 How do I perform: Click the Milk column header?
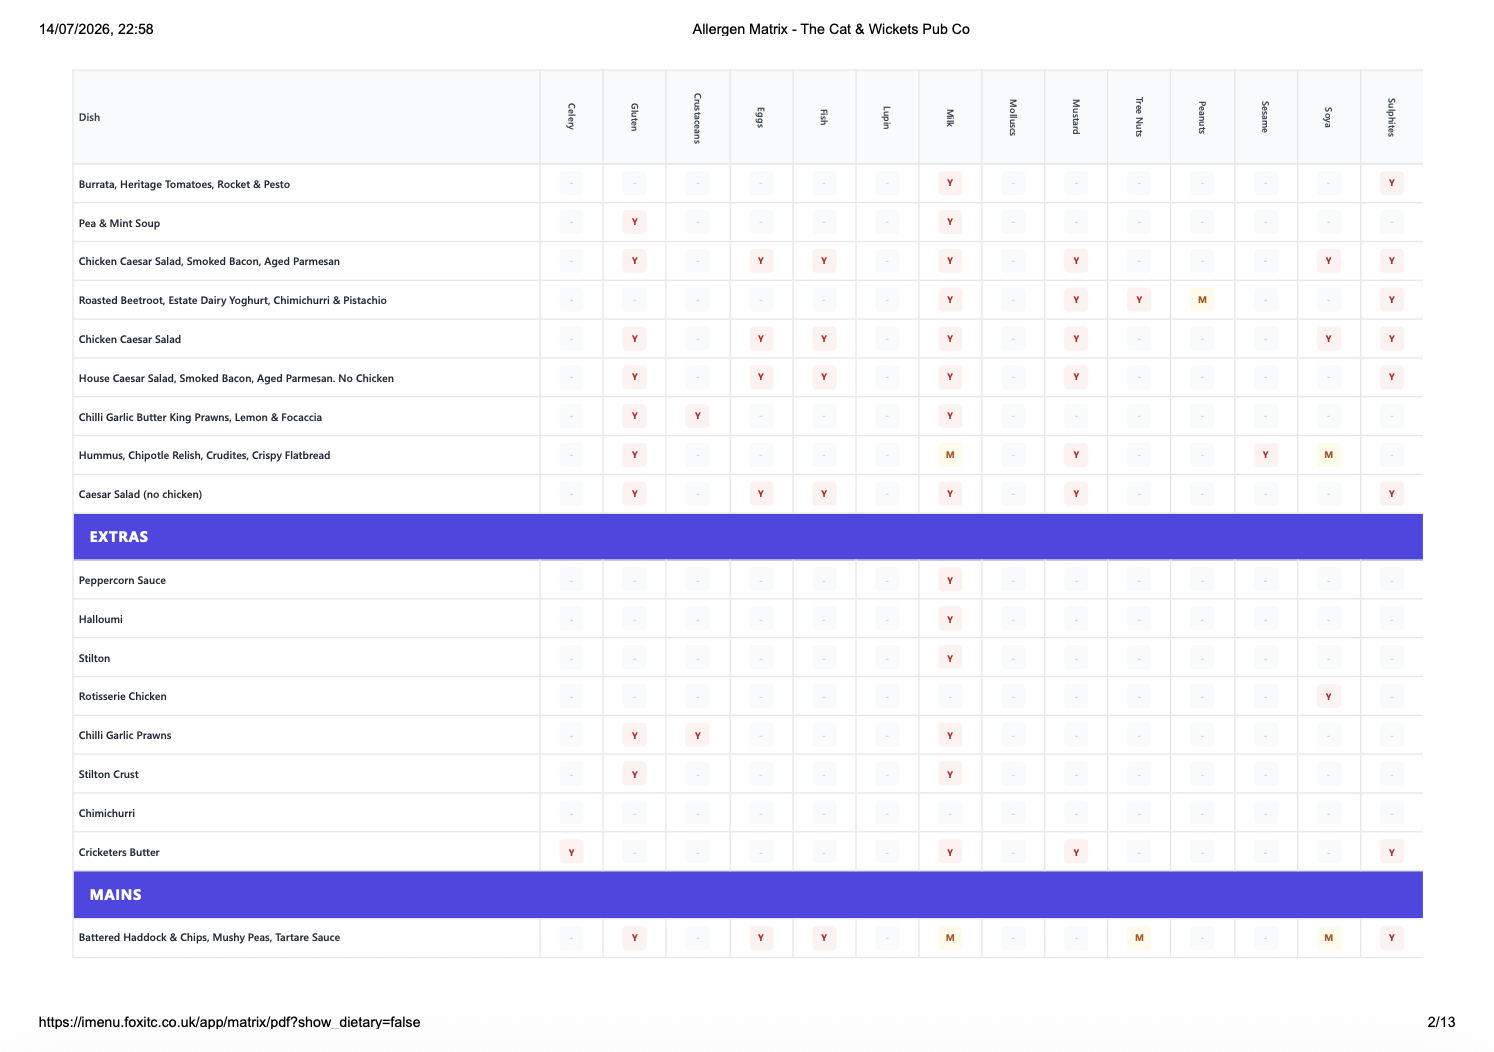click(x=950, y=117)
